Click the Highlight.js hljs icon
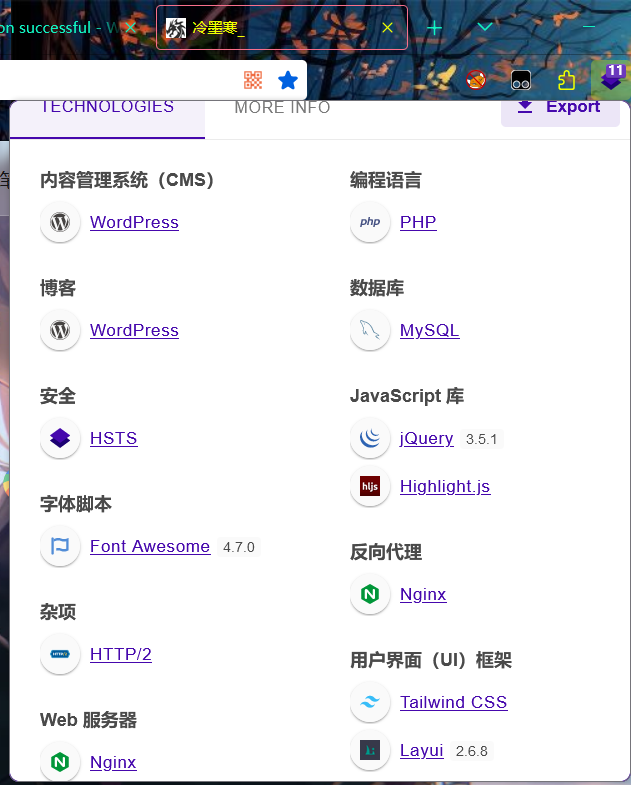This screenshot has height=785, width=631. coord(370,486)
